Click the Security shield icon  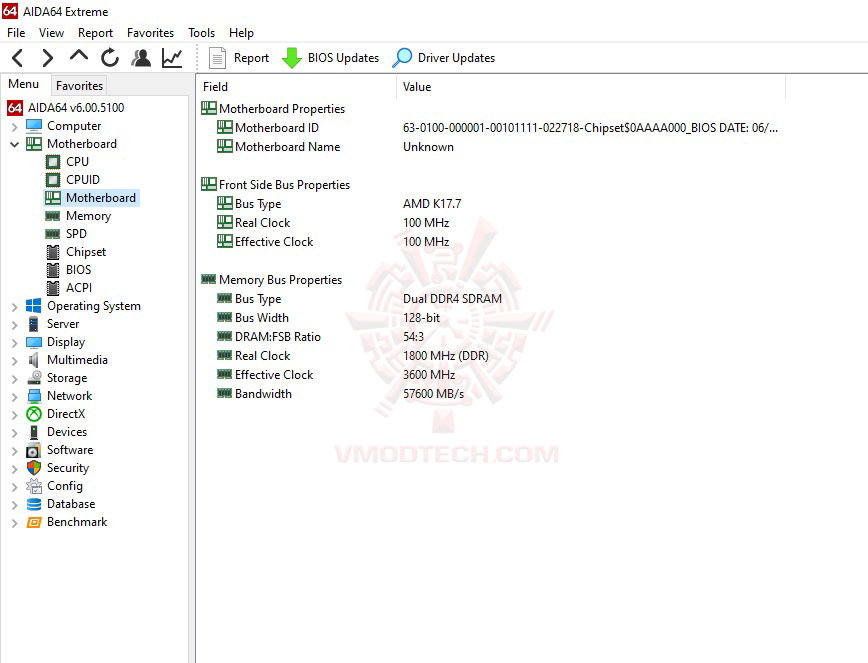(x=34, y=468)
